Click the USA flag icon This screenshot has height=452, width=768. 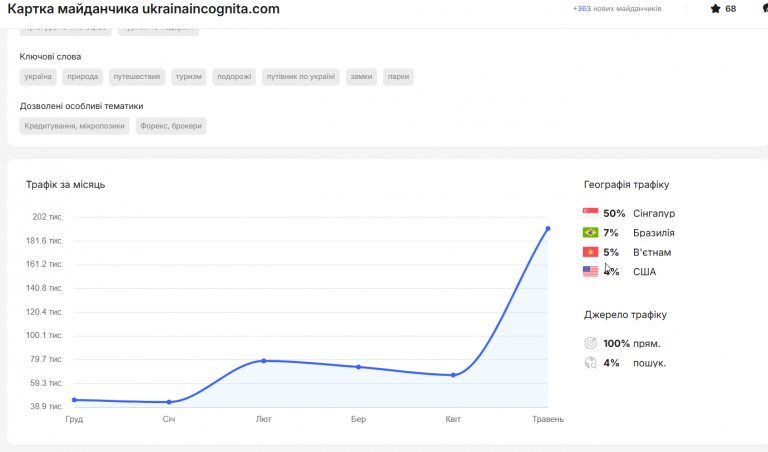click(x=590, y=271)
